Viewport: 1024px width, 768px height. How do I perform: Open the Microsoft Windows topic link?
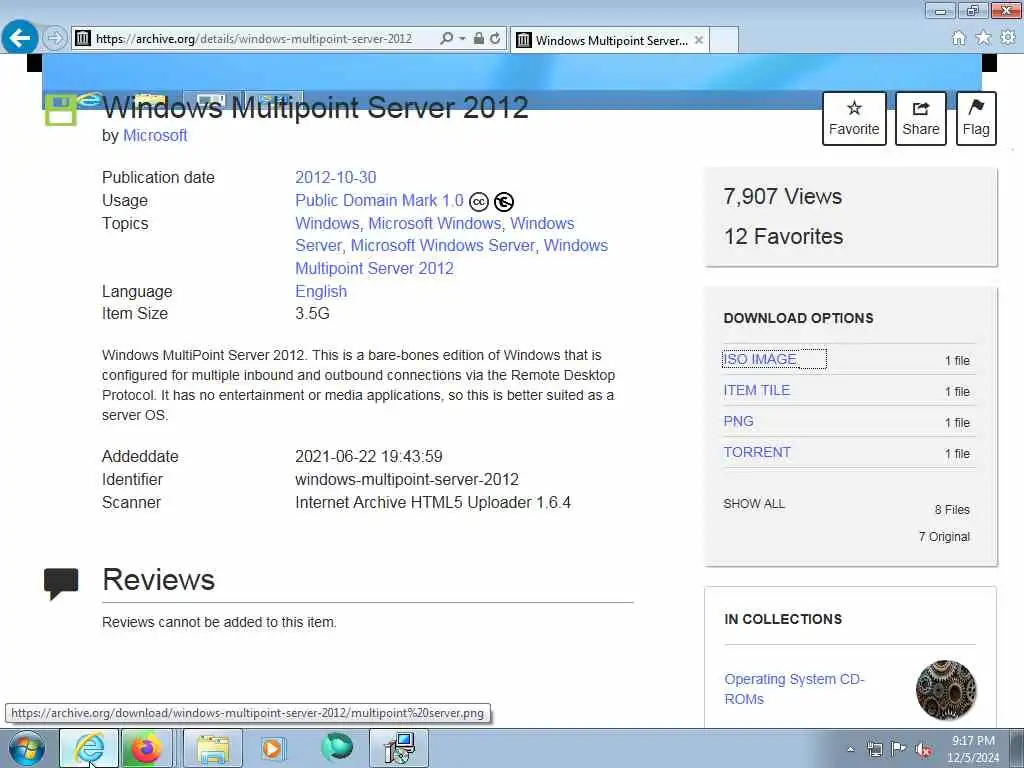pos(435,223)
